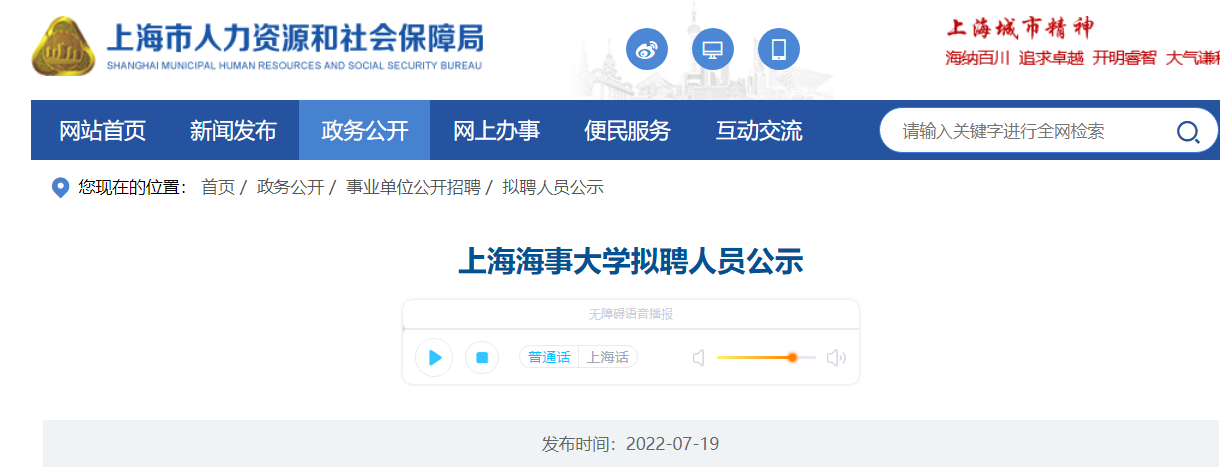Open 互动交流 in navigation bar
Image resolution: width=1220 pixels, height=473 pixels.
[759, 130]
